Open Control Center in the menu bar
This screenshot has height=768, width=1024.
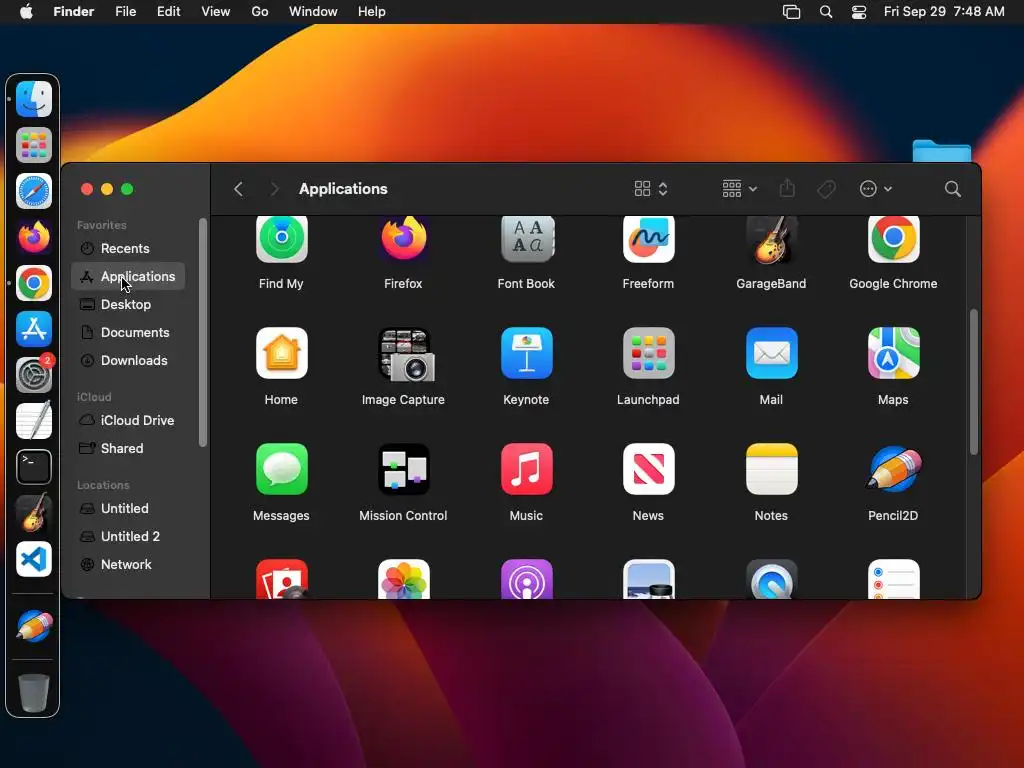pos(859,12)
